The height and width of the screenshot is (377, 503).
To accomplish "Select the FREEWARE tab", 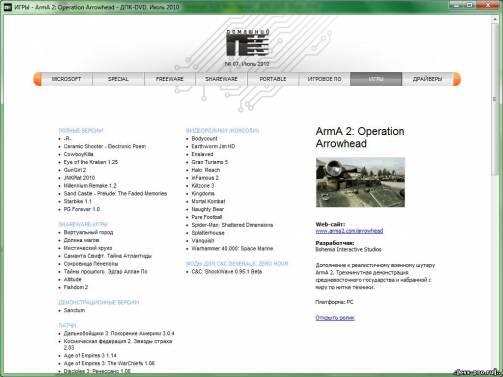I will pyautogui.click(x=170, y=79).
